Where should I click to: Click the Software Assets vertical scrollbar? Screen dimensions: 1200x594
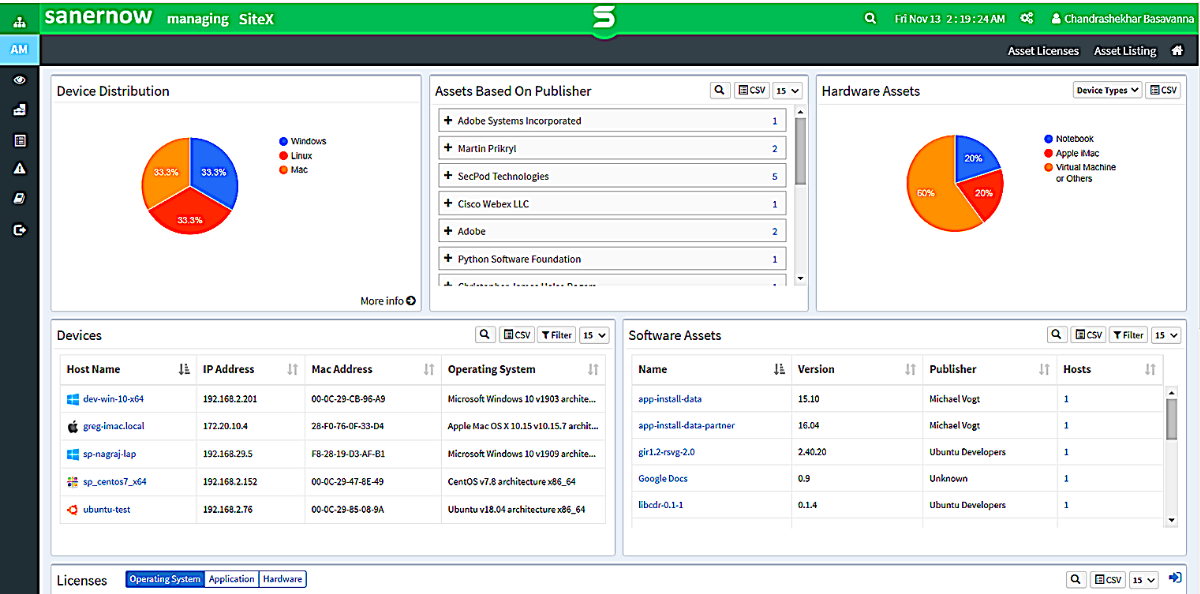(x=1171, y=455)
